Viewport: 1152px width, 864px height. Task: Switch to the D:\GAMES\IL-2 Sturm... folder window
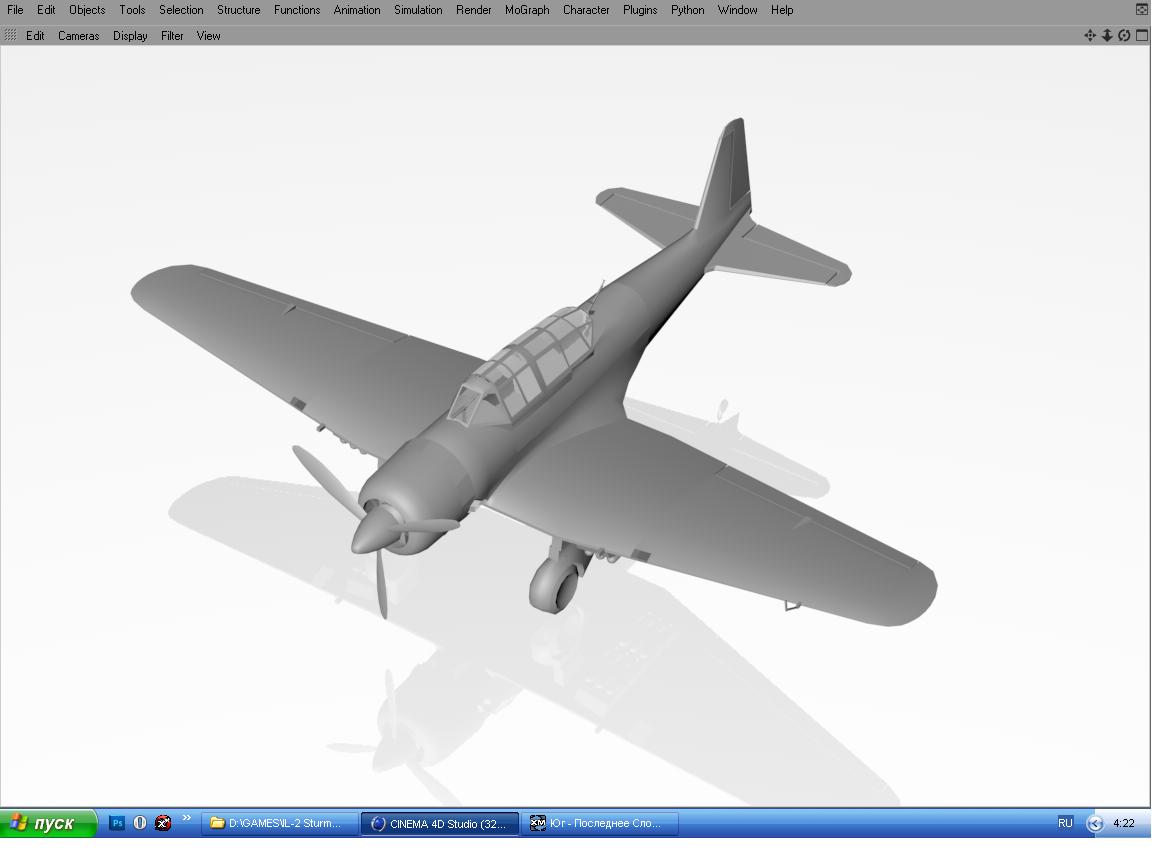click(x=279, y=823)
